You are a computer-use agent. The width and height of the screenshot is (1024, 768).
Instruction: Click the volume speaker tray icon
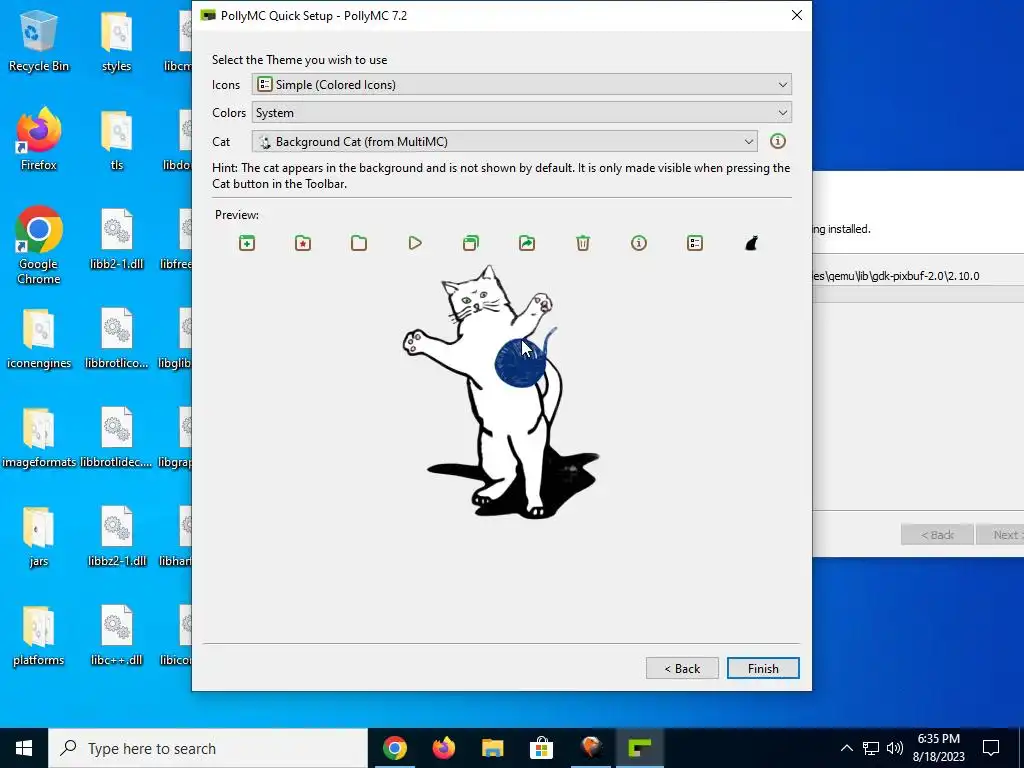(x=895, y=748)
